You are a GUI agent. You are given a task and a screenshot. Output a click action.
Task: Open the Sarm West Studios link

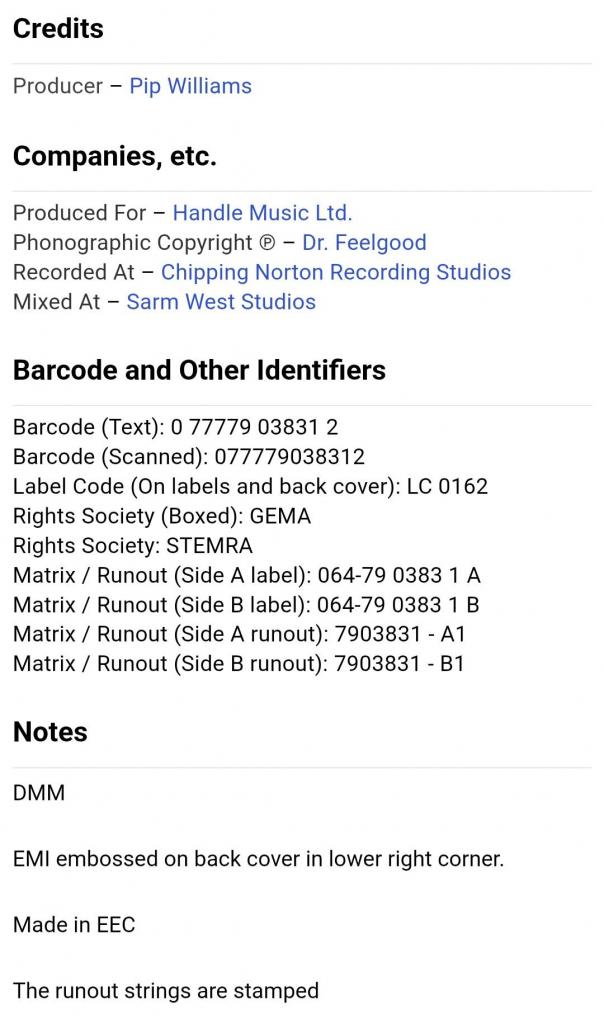(221, 302)
